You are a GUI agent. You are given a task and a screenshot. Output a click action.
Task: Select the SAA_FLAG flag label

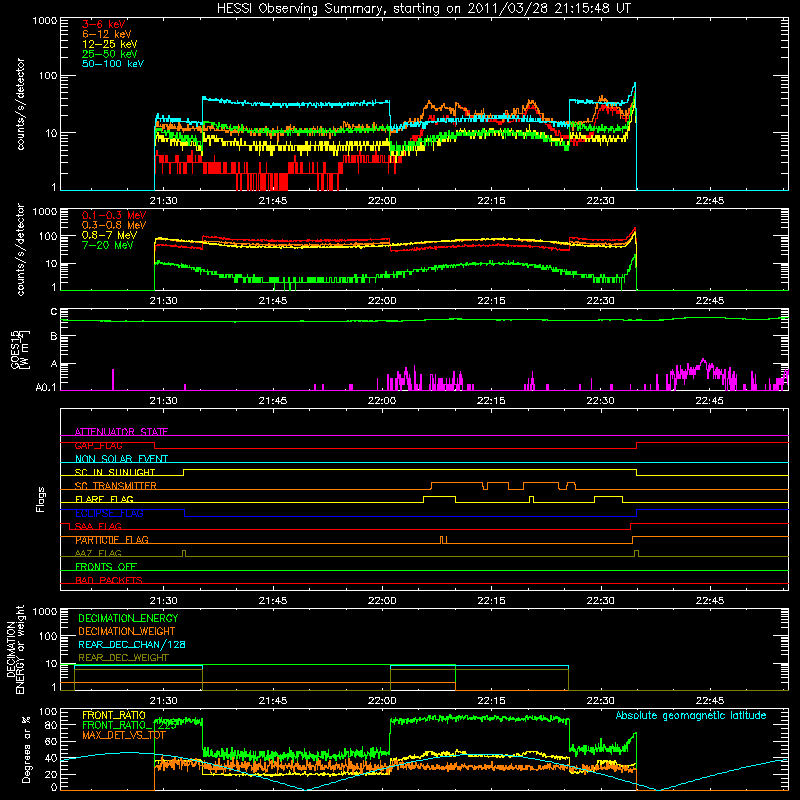pos(98,526)
